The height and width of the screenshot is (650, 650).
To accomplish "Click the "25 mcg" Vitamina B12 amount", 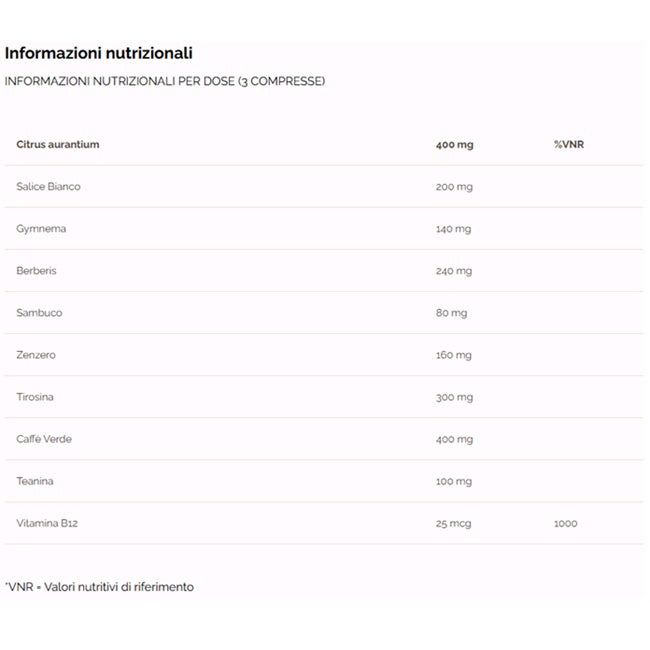I will pyautogui.click(x=453, y=523).
